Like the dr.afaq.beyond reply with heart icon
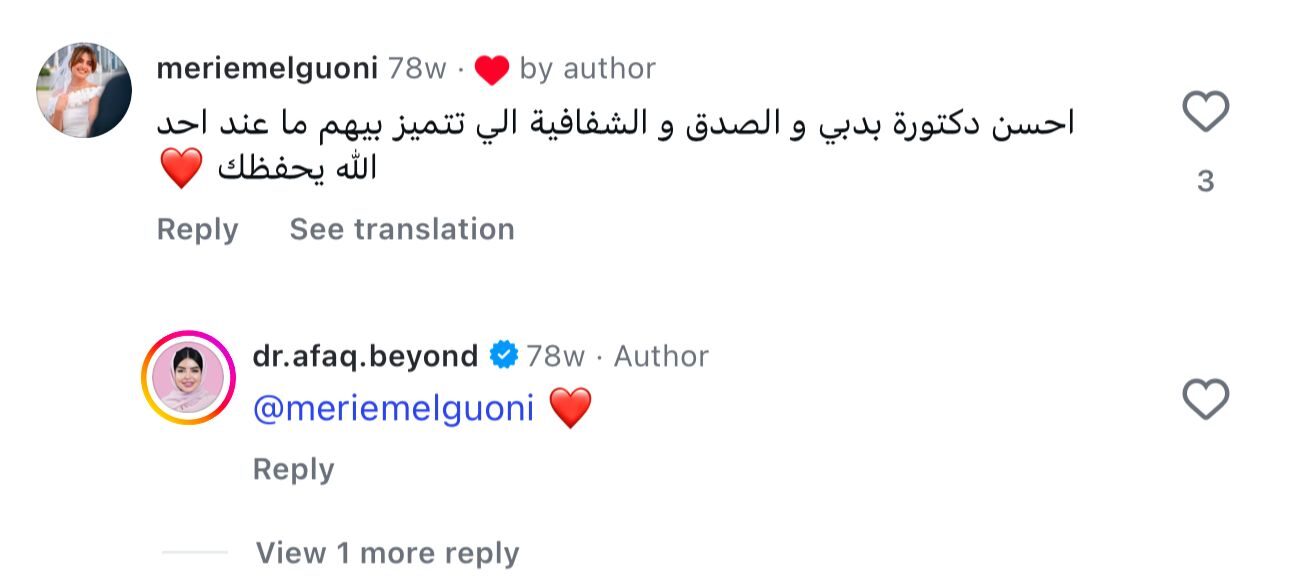Viewport: 1290px width, 585px height. 1205,400
